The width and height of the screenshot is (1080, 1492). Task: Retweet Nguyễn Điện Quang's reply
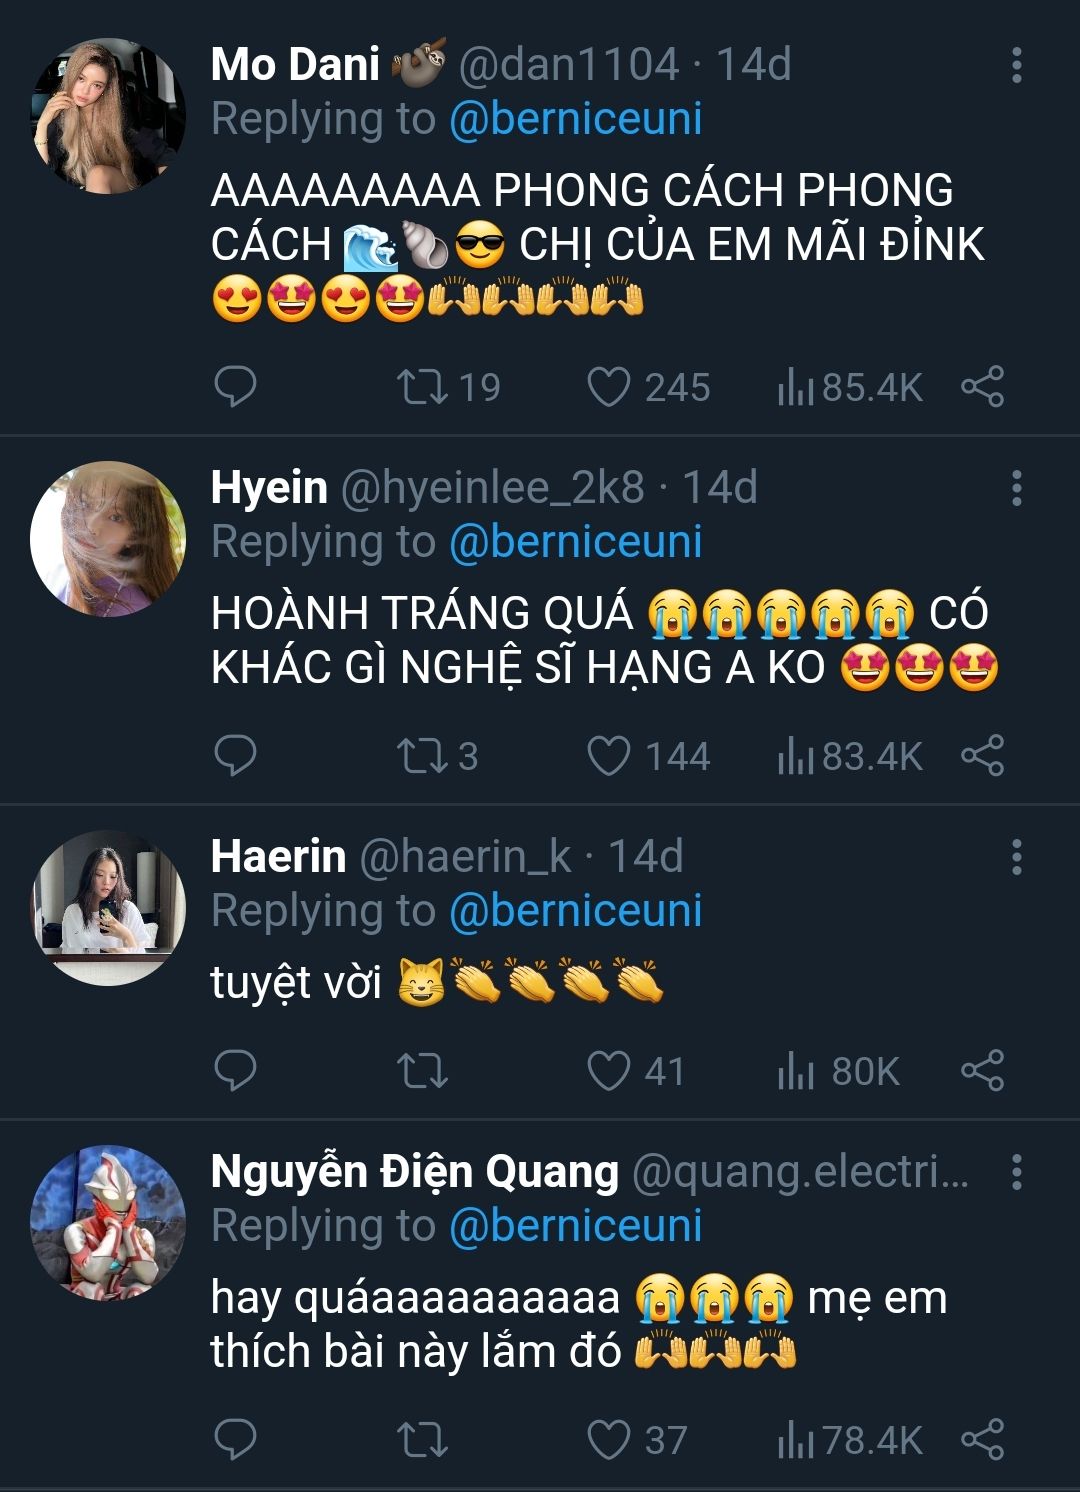tap(422, 1441)
